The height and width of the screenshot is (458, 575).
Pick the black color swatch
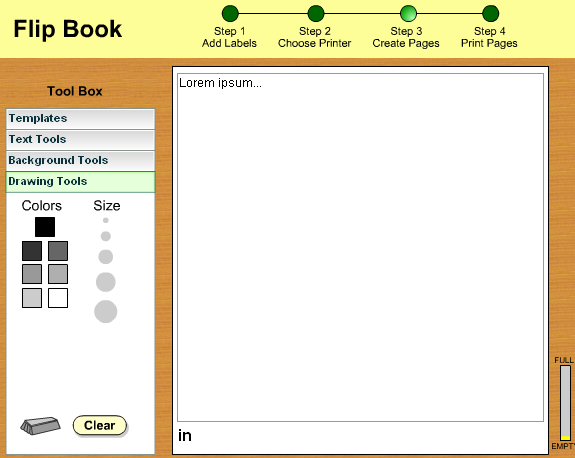point(45,227)
